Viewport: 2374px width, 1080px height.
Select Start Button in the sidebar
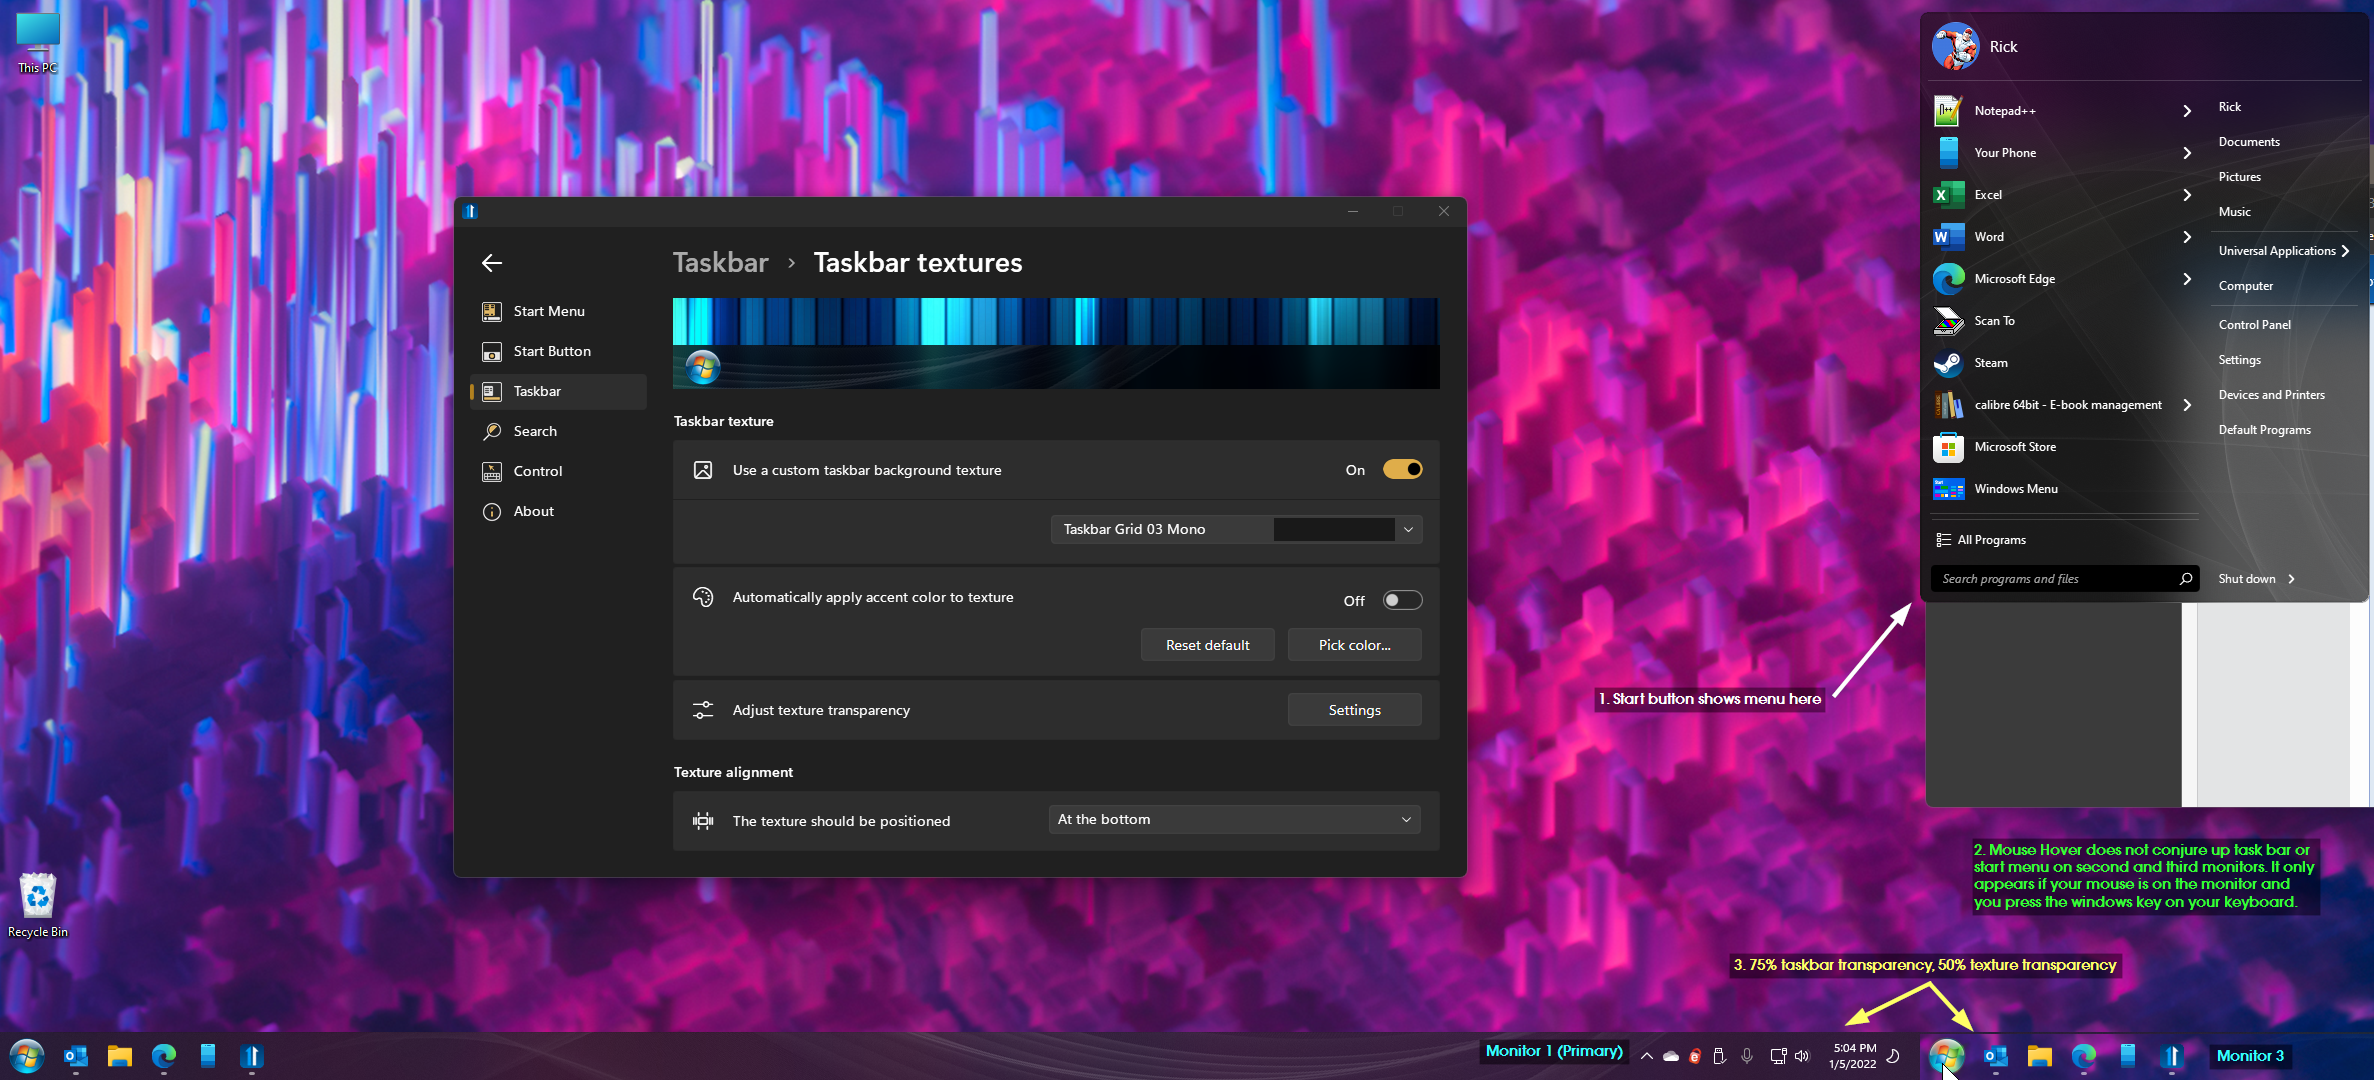(x=552, y=351)
